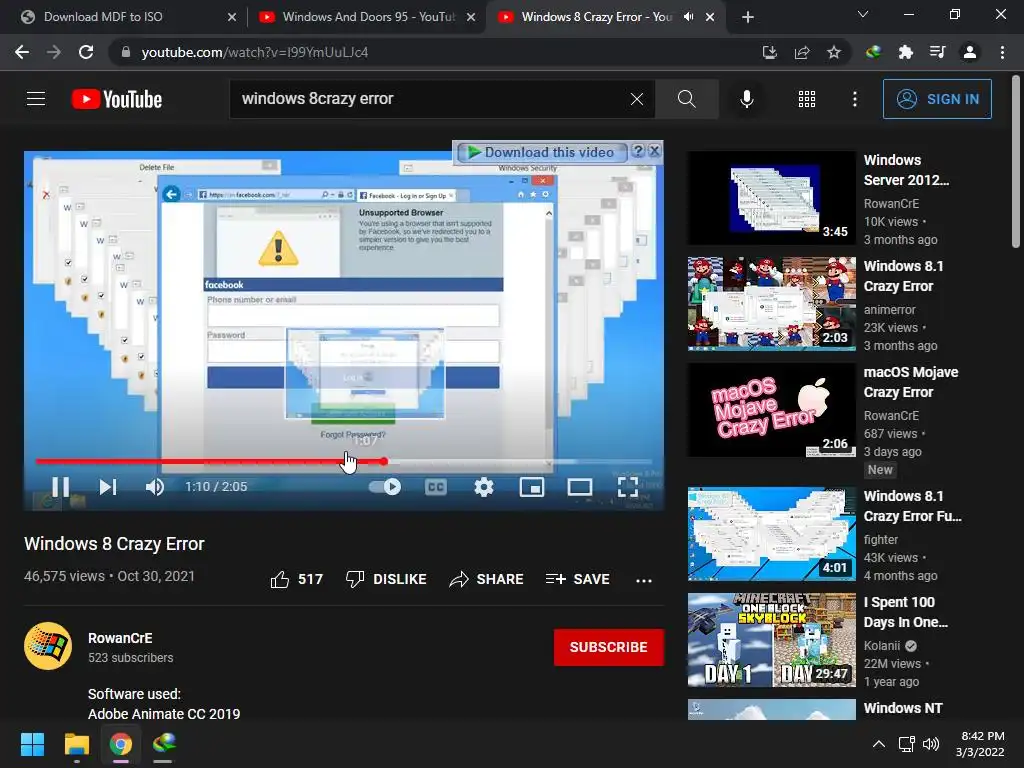Close the download video bar

[x=654, y=152]
